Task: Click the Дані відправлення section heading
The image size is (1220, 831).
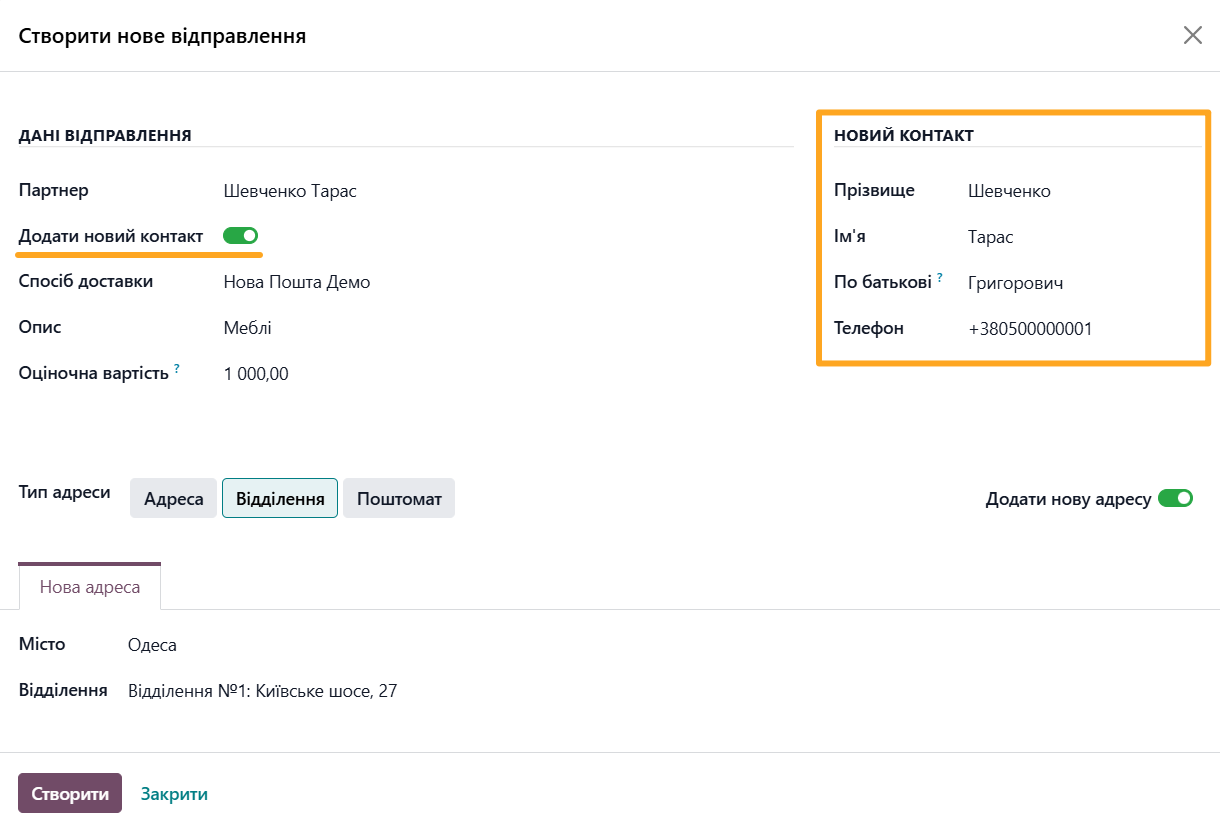Action: (x=105, y=135)
